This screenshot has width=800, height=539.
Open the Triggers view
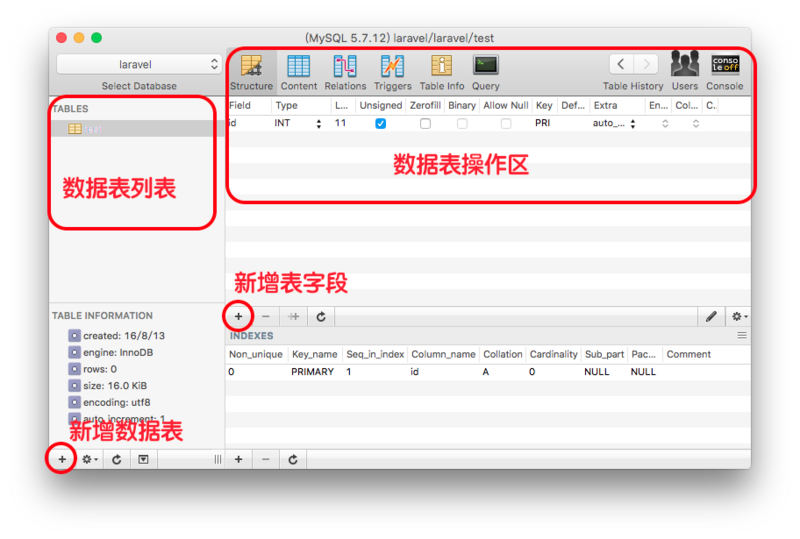392,72
